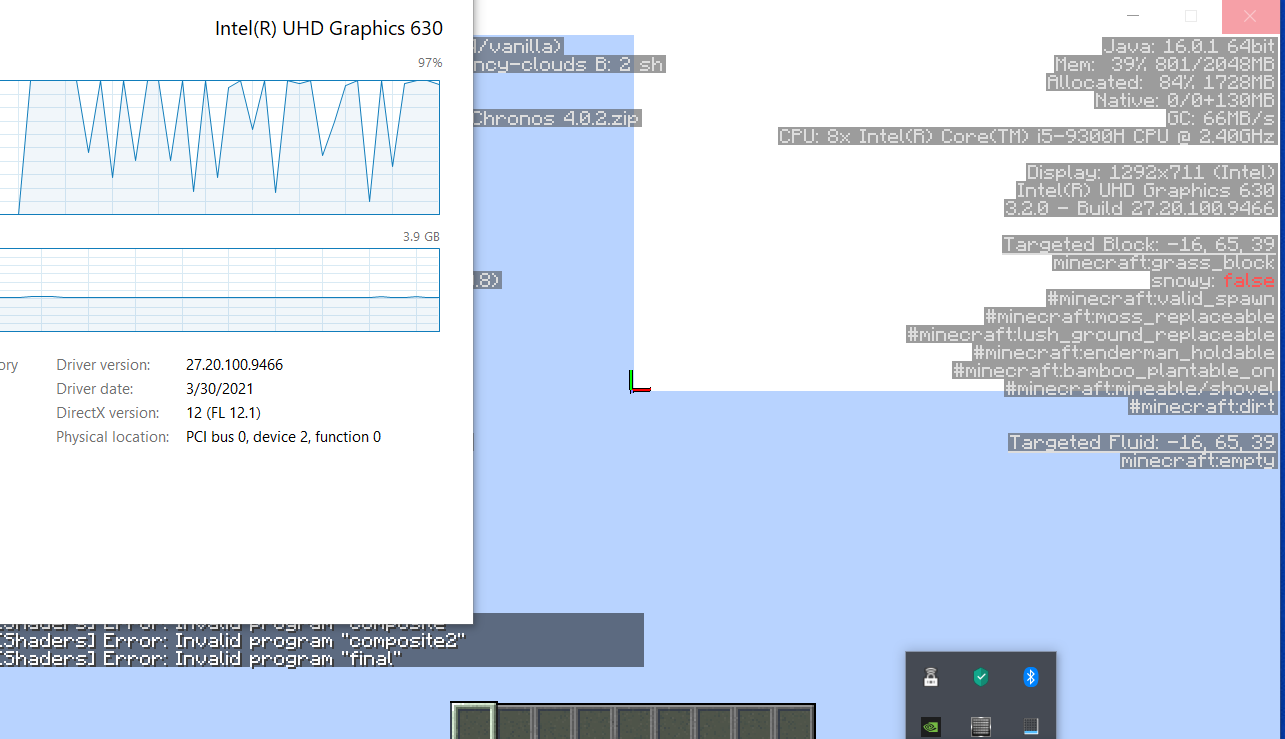Click the 'Physical location:' label
1285x739 pixels.
click(x=112, y=437)
